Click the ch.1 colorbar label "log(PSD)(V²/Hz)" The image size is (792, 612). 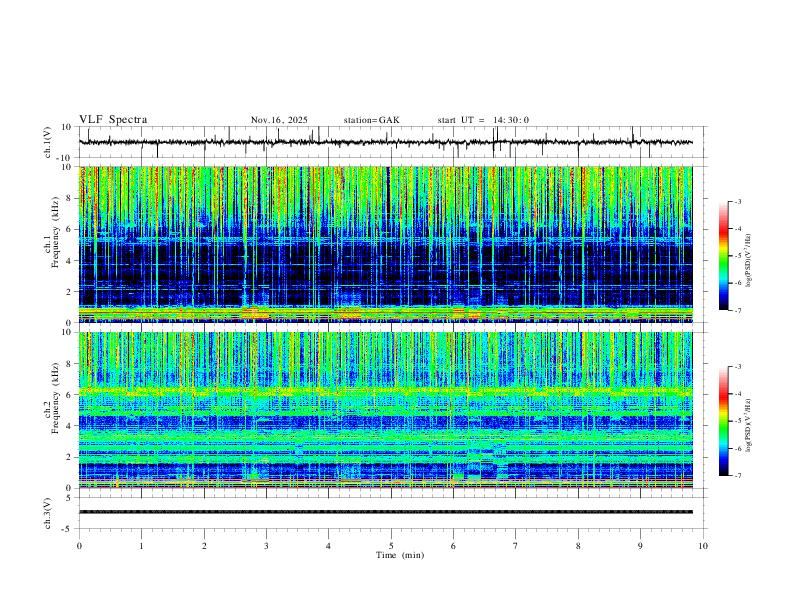point(749,260)
